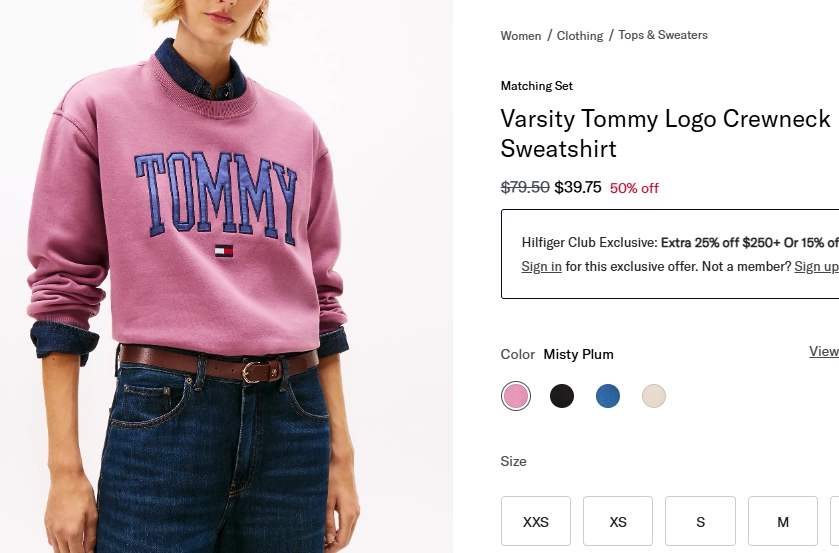Select the pink Misty Plum color swatch
The image size is (839, 553).
[516, 396]
